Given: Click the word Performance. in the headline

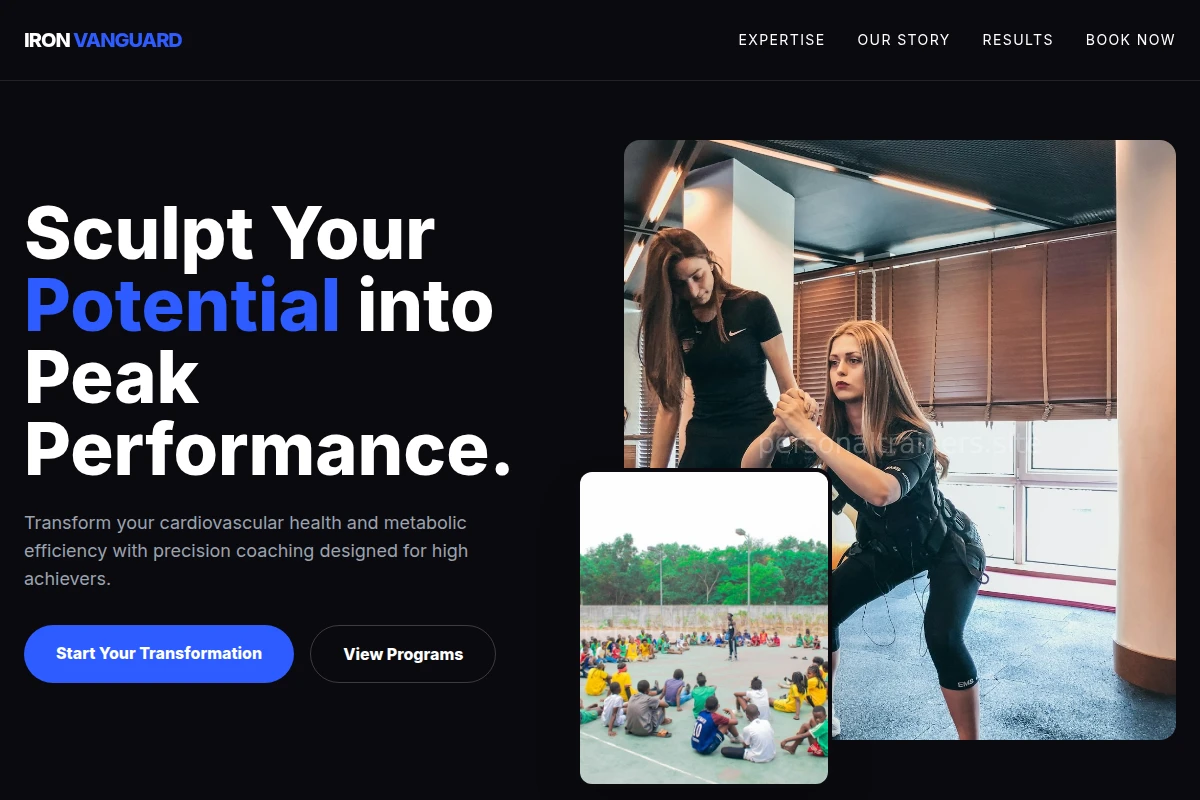Looking at the screenshot, I should click(268, 450).
